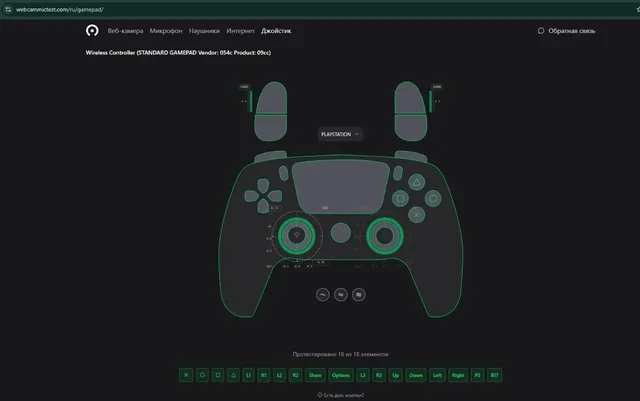Open the Обратная связь feedback link
640x401 pixels.
click(567, 31)
